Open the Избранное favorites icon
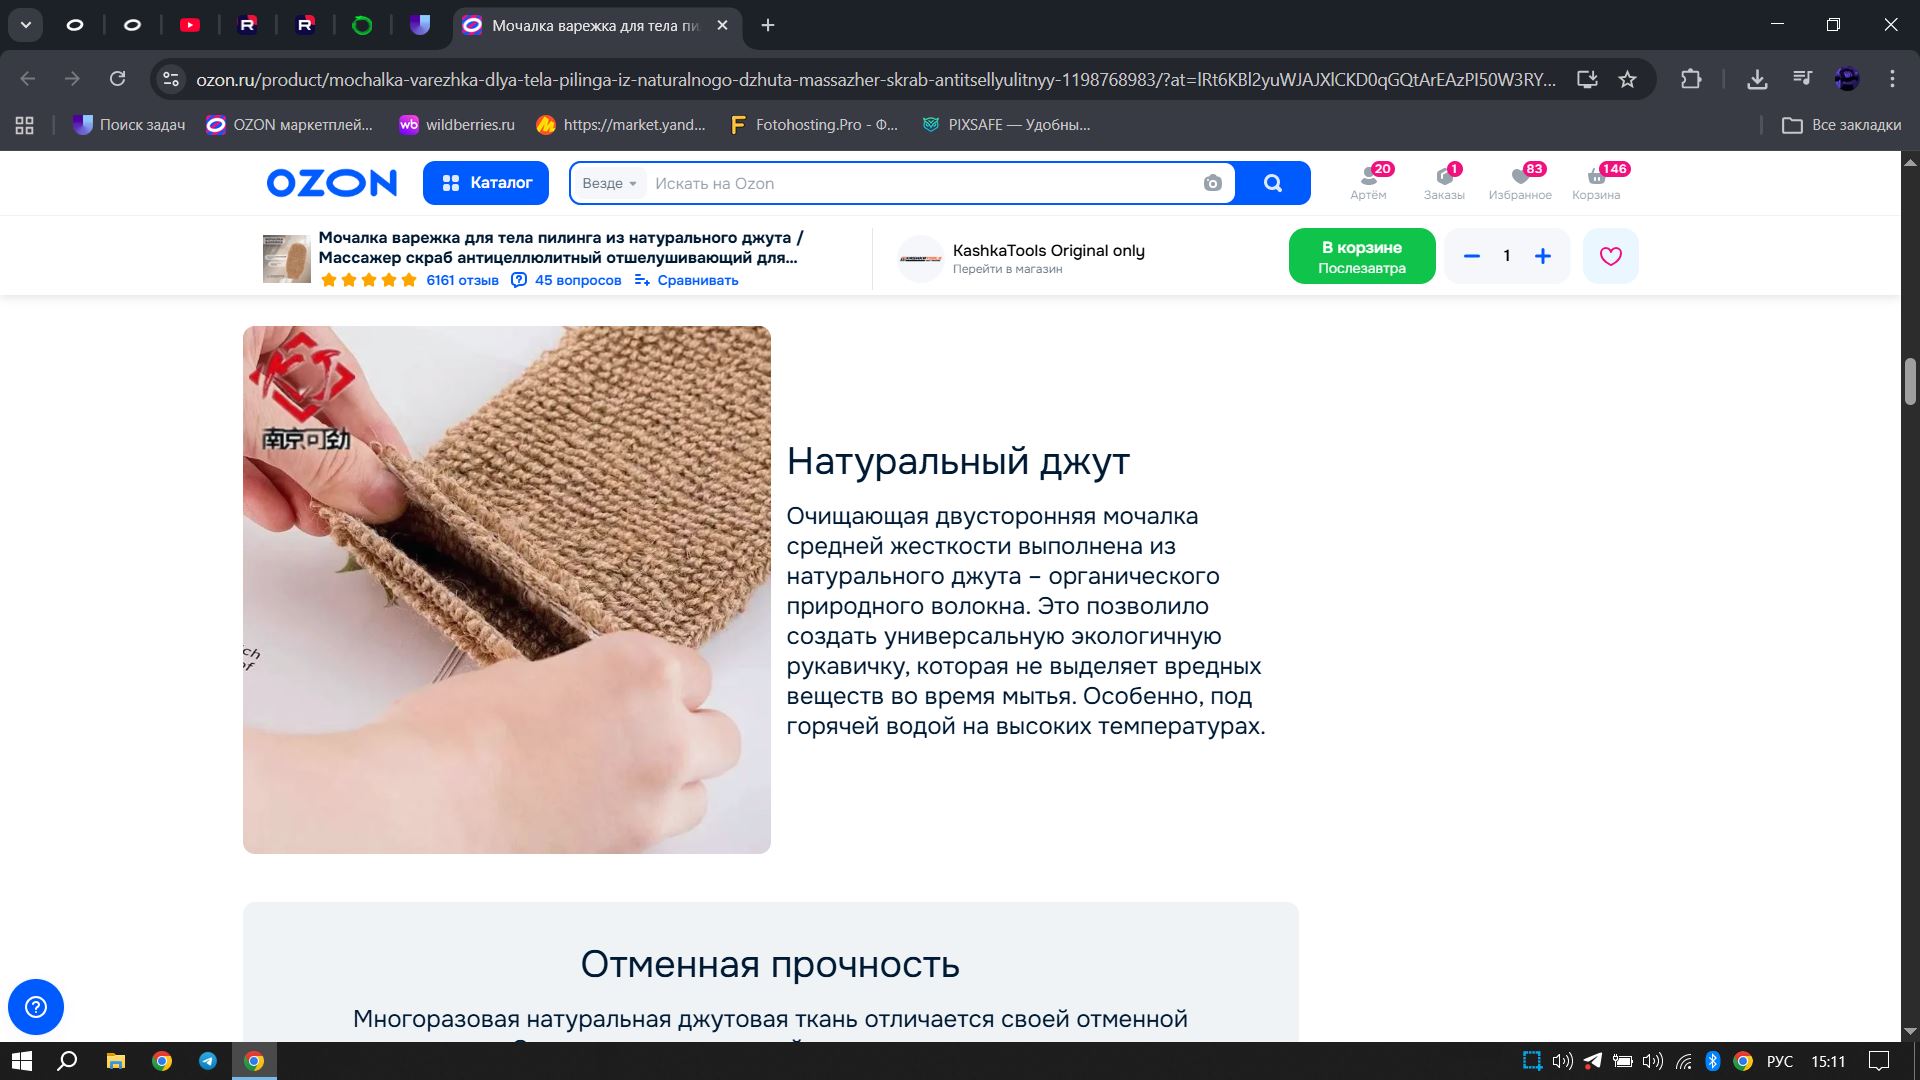 pos(1519,182)
